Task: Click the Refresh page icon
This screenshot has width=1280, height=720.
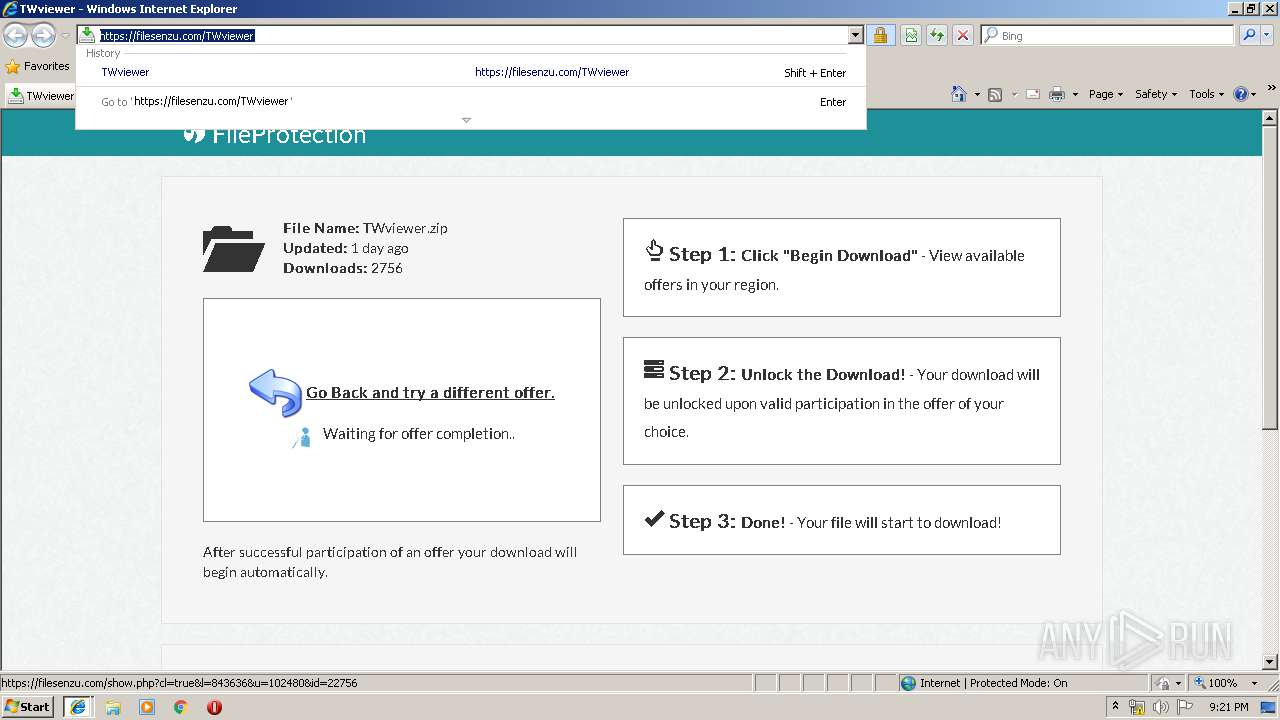Action: coord(937,35)
